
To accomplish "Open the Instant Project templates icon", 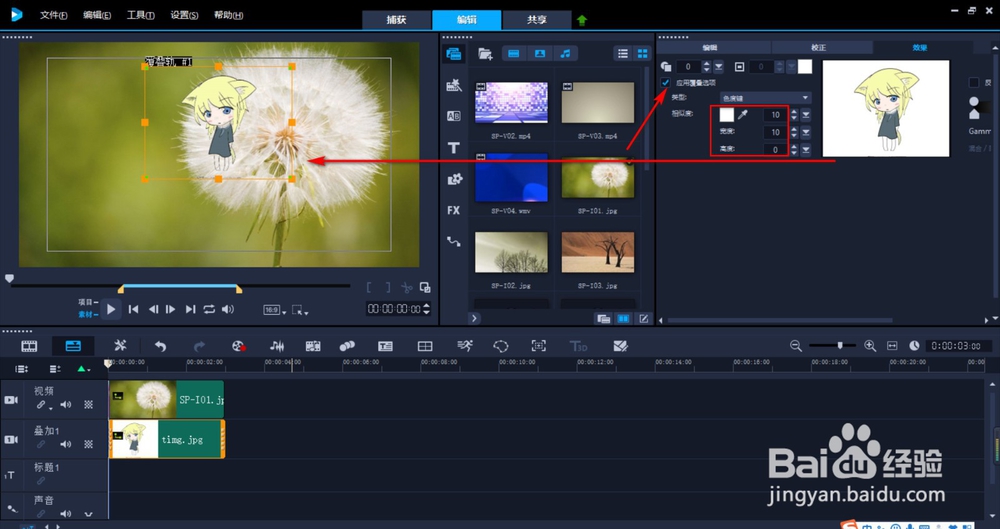I will click(x=454, y=86).
